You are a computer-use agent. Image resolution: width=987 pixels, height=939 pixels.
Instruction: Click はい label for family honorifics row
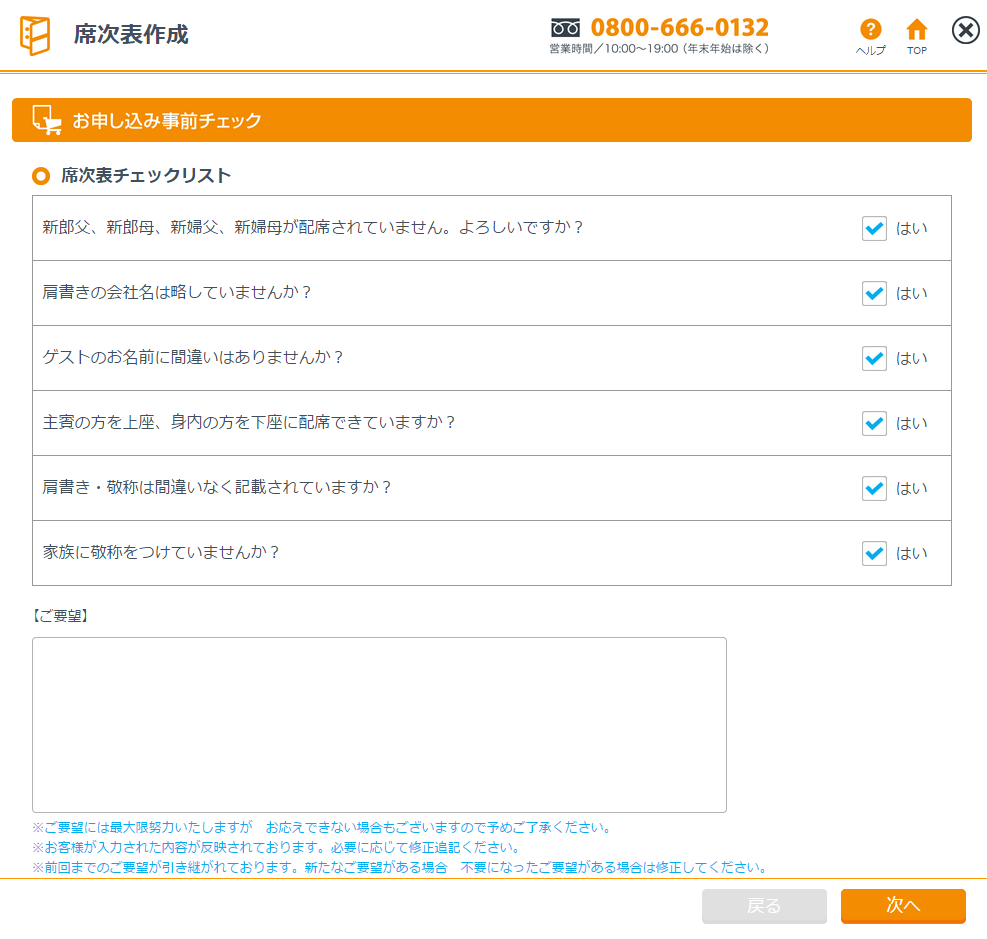[911, 553]
